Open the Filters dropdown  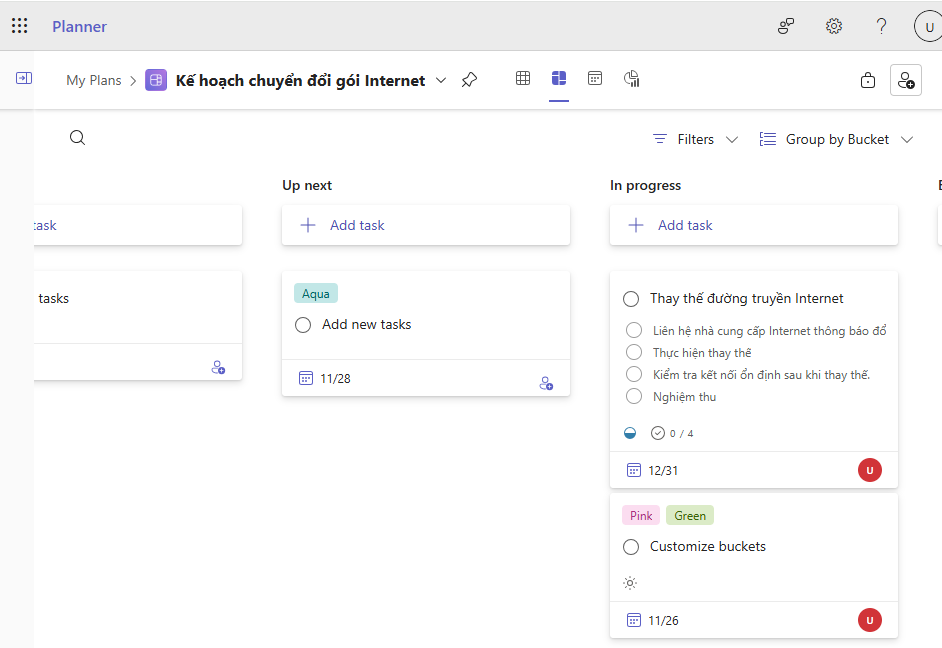(x=695, y=139)
